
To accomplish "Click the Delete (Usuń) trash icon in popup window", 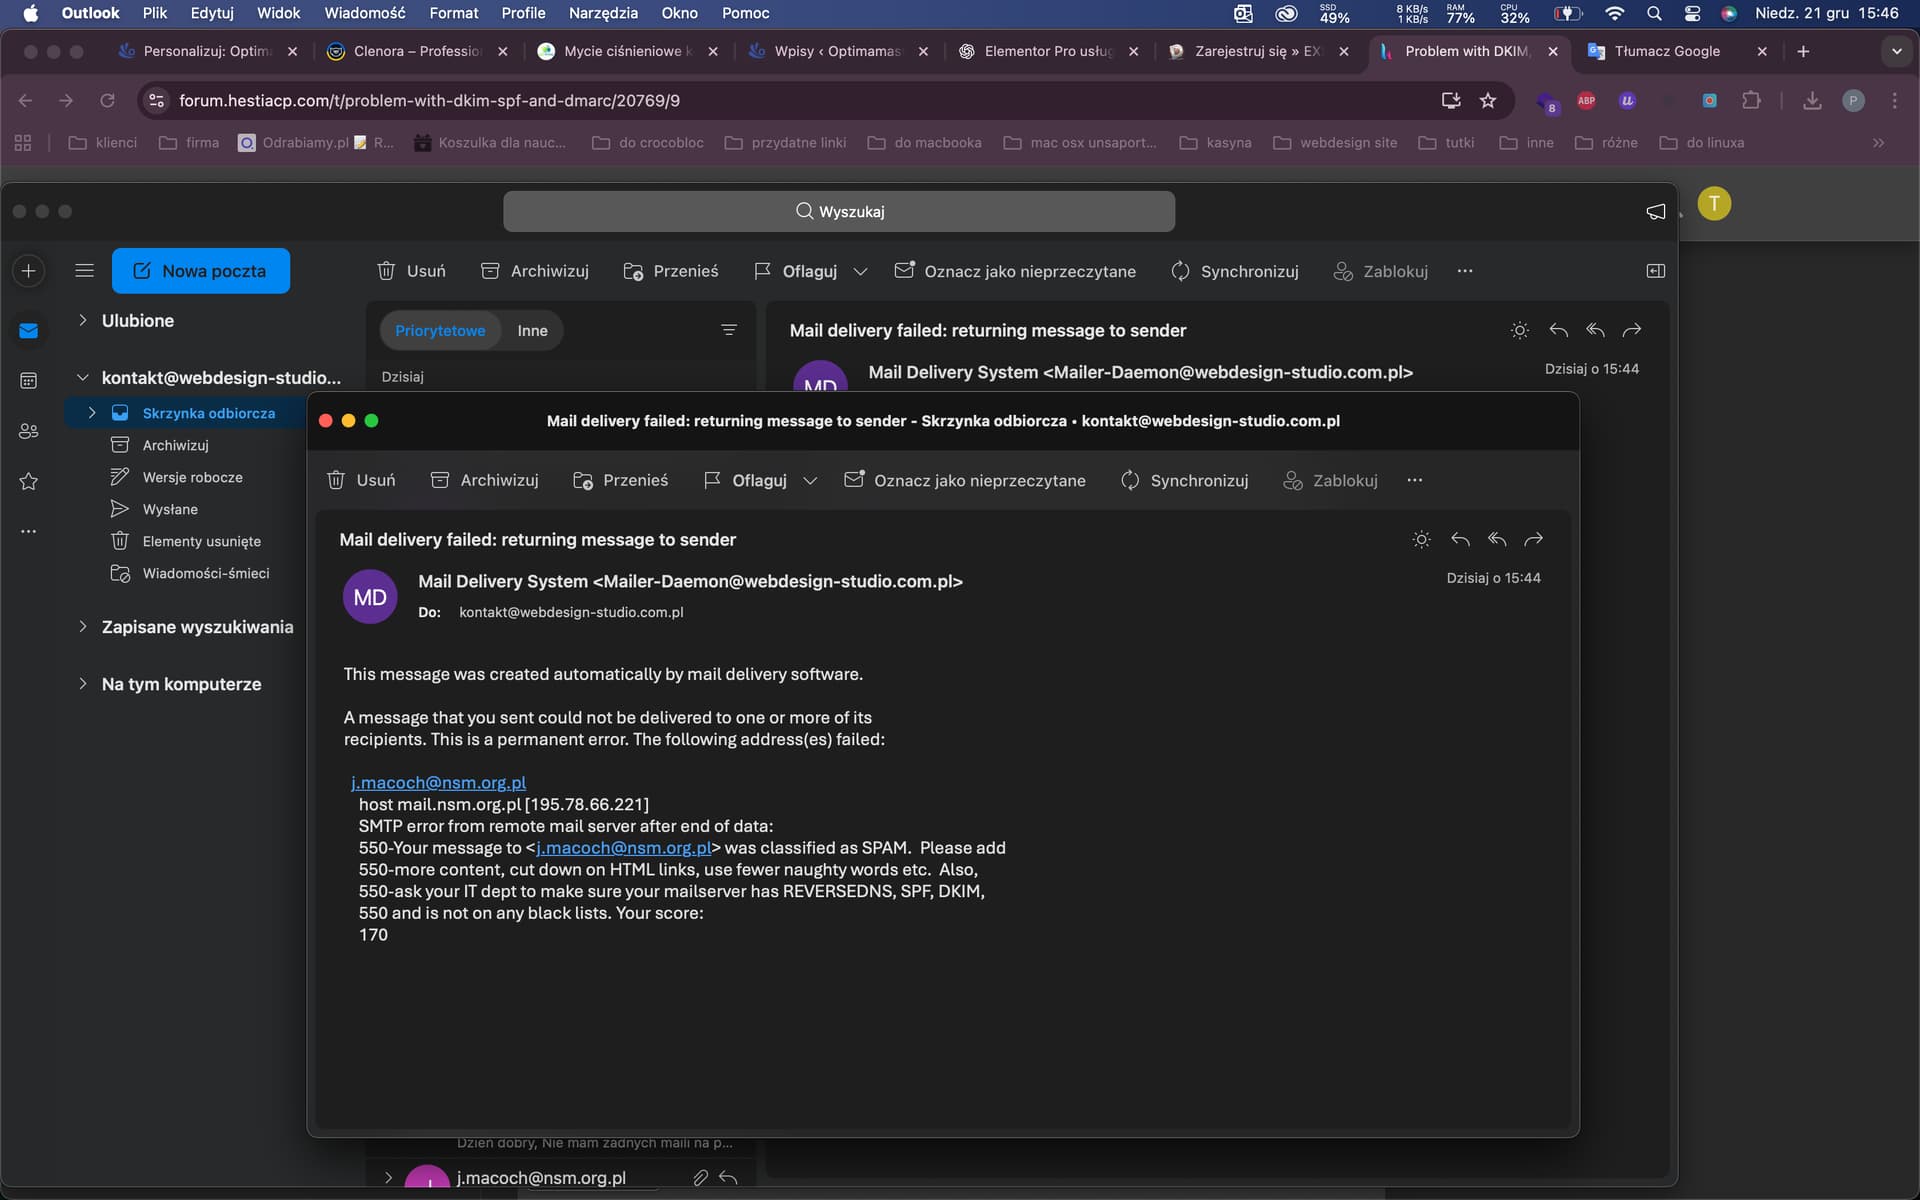I will click(336, 480).
